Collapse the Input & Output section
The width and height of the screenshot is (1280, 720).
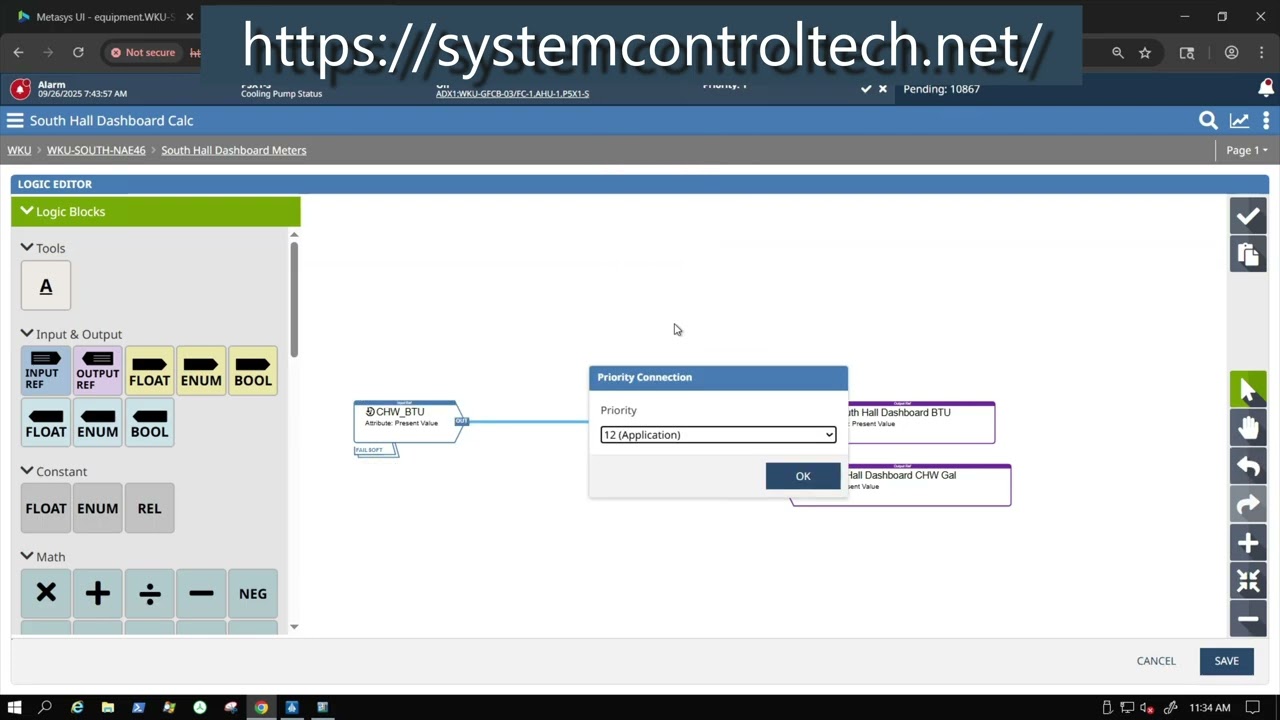[x=27, y=334]
